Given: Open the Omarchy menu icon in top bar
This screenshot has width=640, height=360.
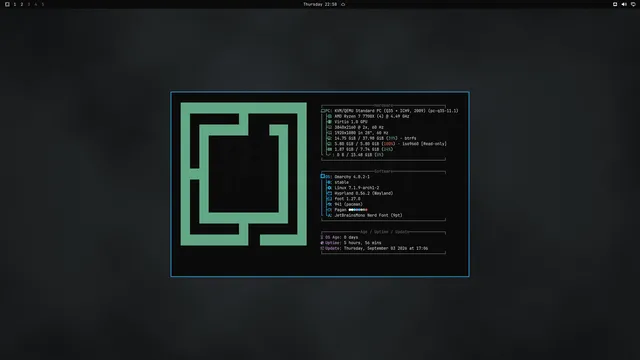Looking at the screenshot, I should tap(7, 4).
